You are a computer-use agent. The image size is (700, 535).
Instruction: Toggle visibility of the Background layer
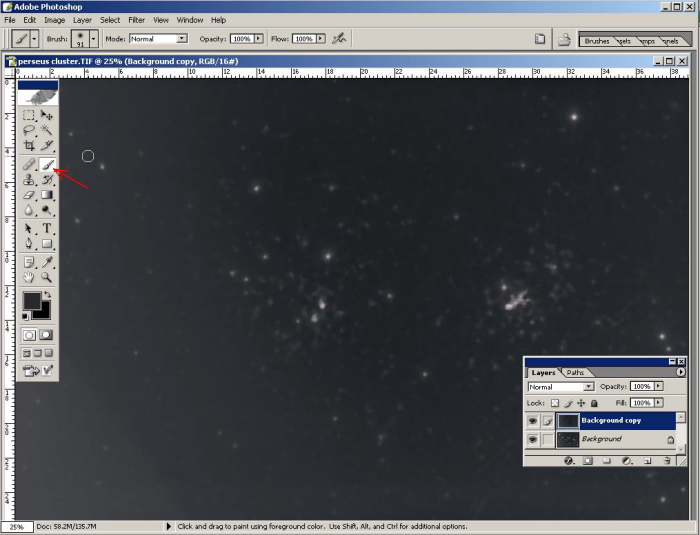533,439
